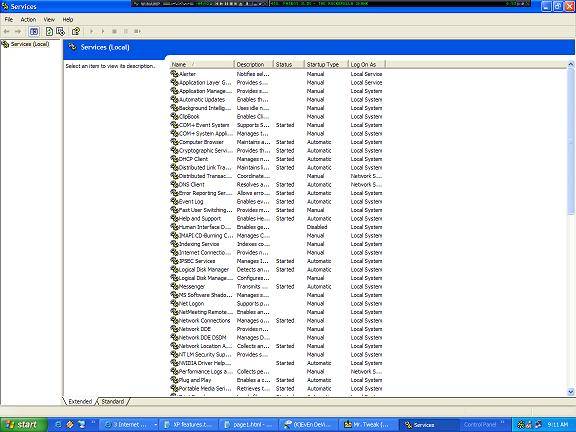576x432 pixels.
Task: Click the Start Service play icon
Action: [x=91, y=32]
